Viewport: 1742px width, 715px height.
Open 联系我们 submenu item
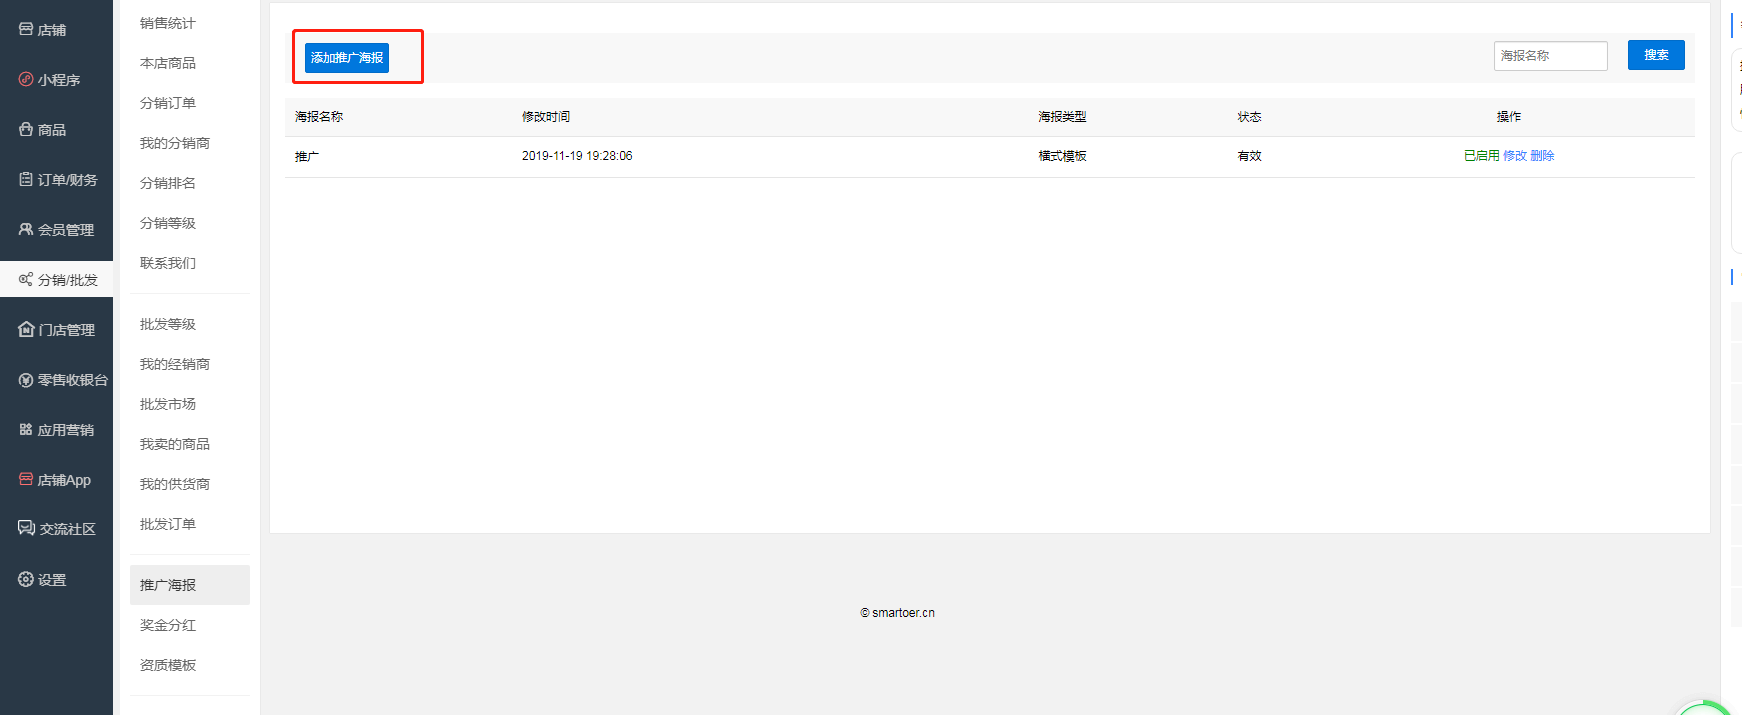coord(168,263)
